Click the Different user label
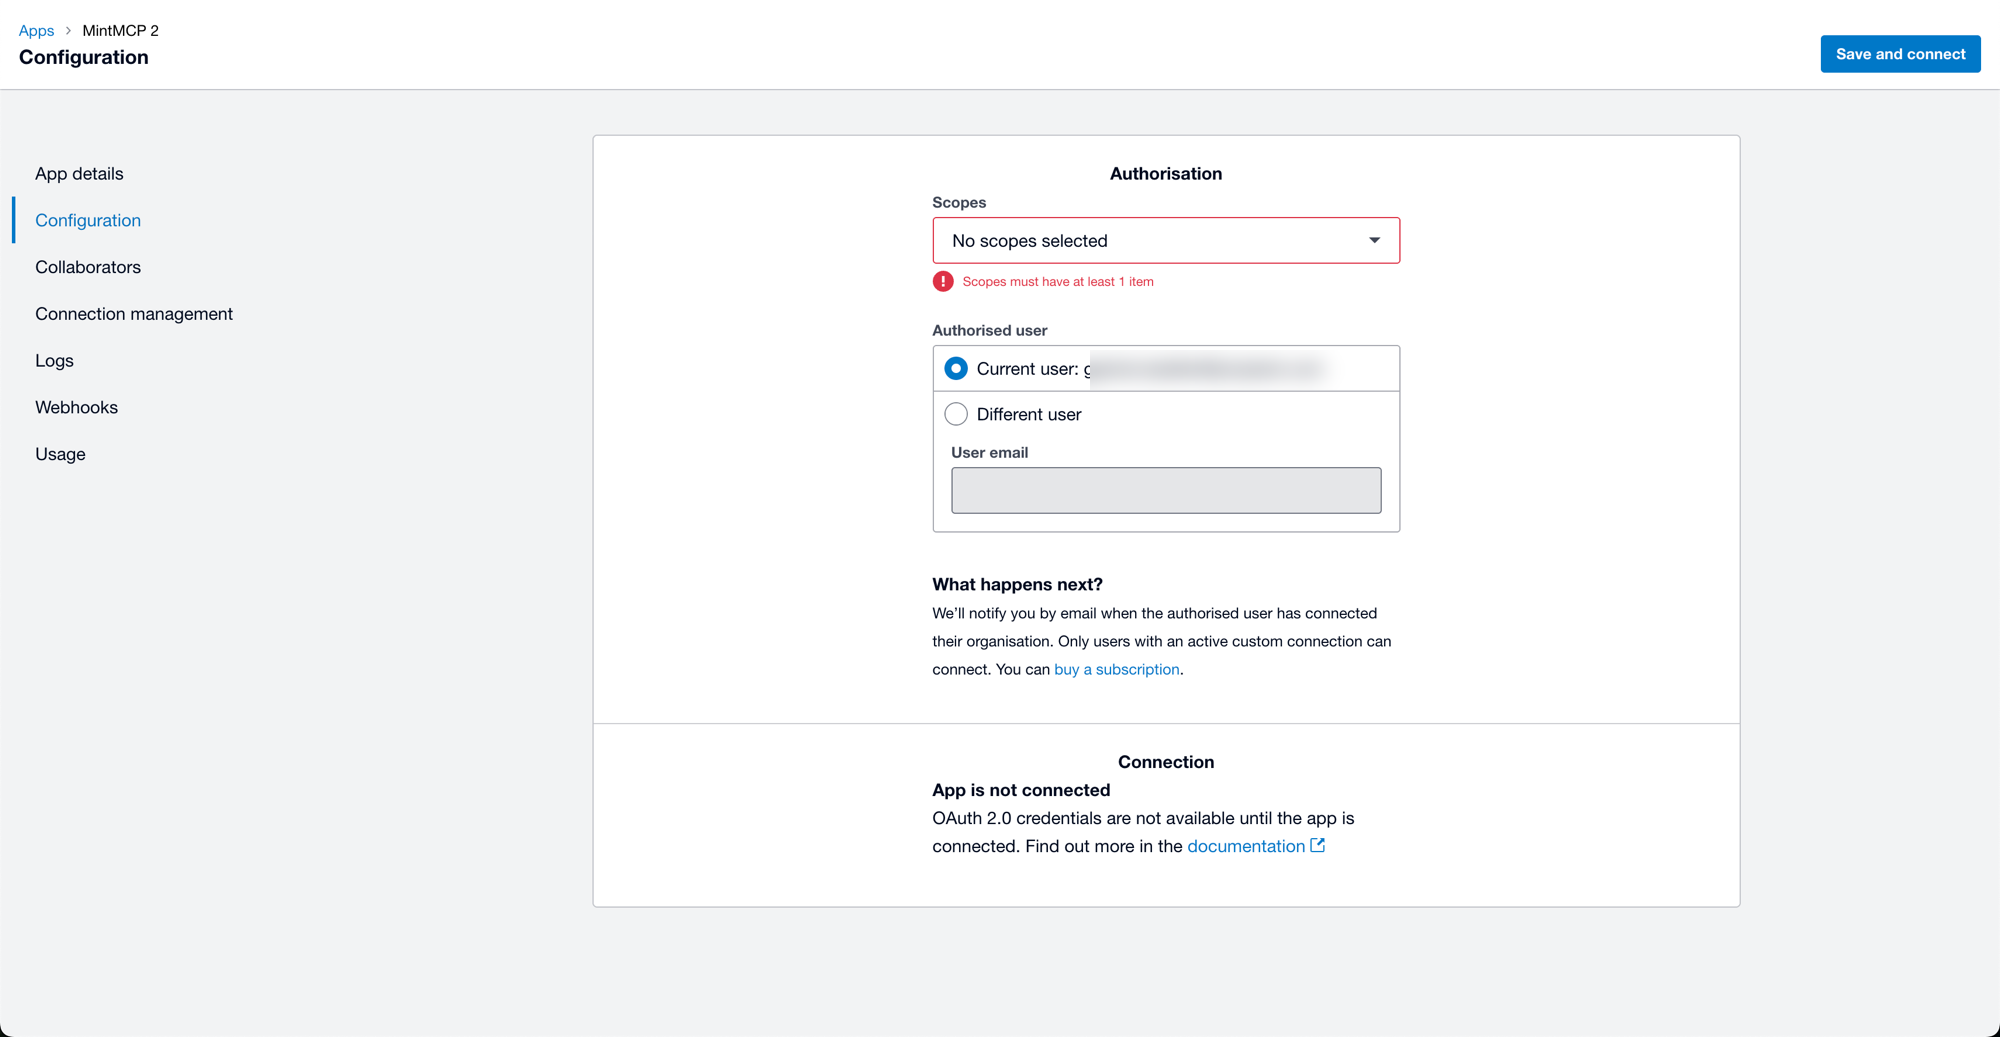2000x1037 pixels. click(x=1029, y=414)
